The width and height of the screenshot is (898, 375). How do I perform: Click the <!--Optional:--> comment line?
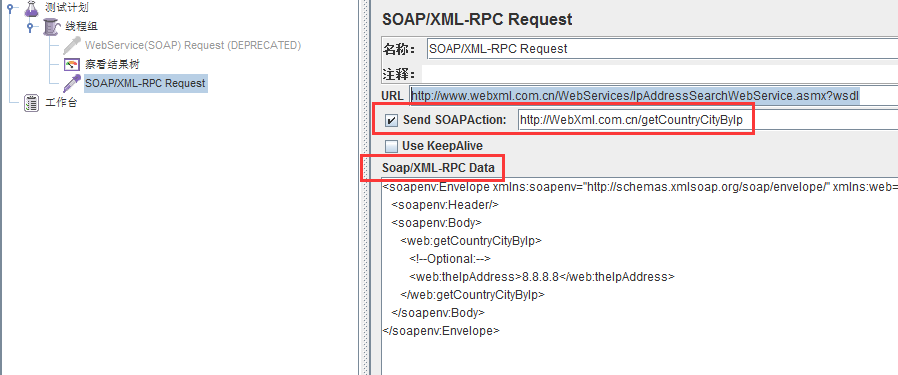[450, 259]
